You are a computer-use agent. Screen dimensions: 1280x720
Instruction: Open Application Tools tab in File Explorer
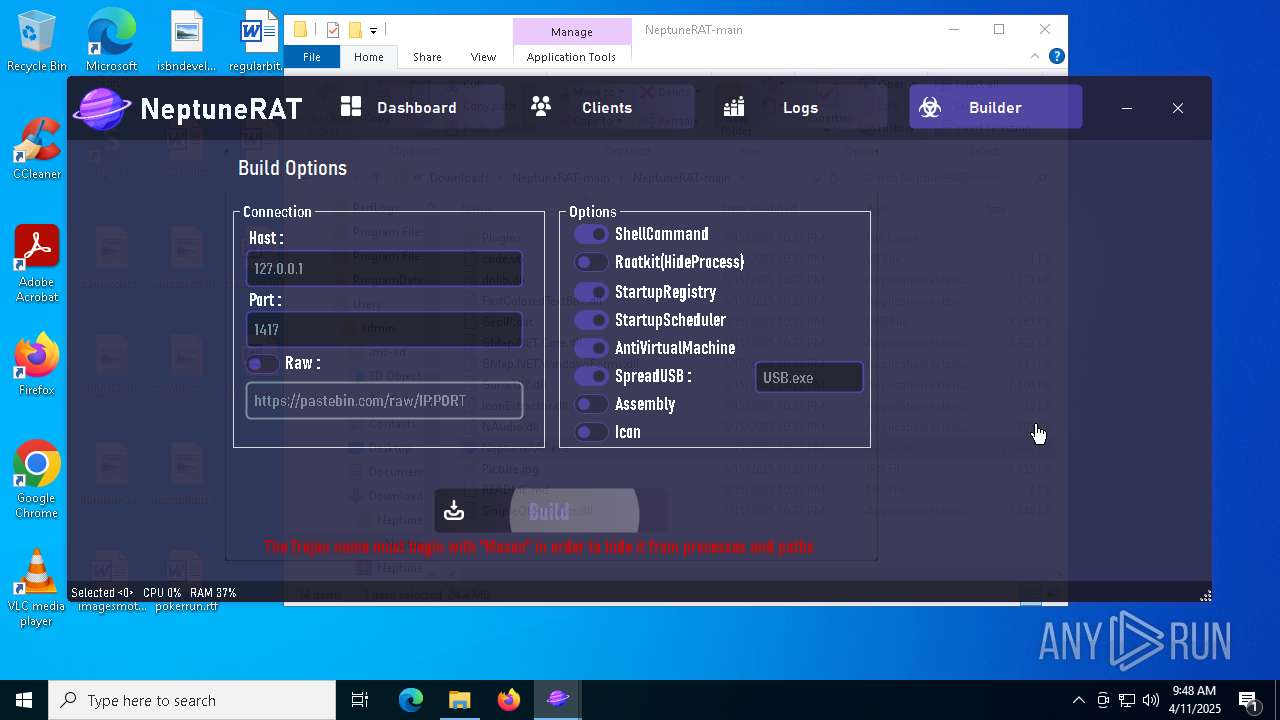pos(571,57)
